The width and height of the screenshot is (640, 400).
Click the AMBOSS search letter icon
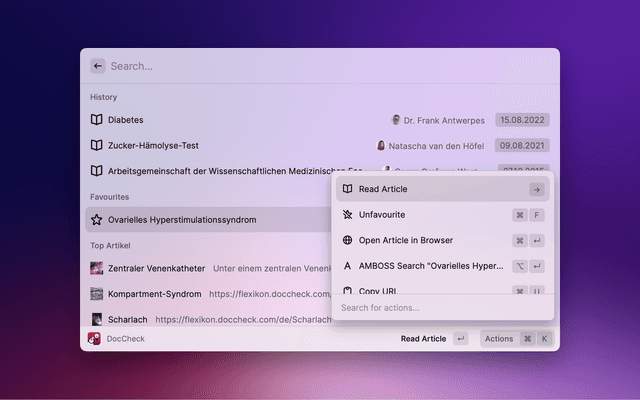pyautogui.click(x=347, y=266)
